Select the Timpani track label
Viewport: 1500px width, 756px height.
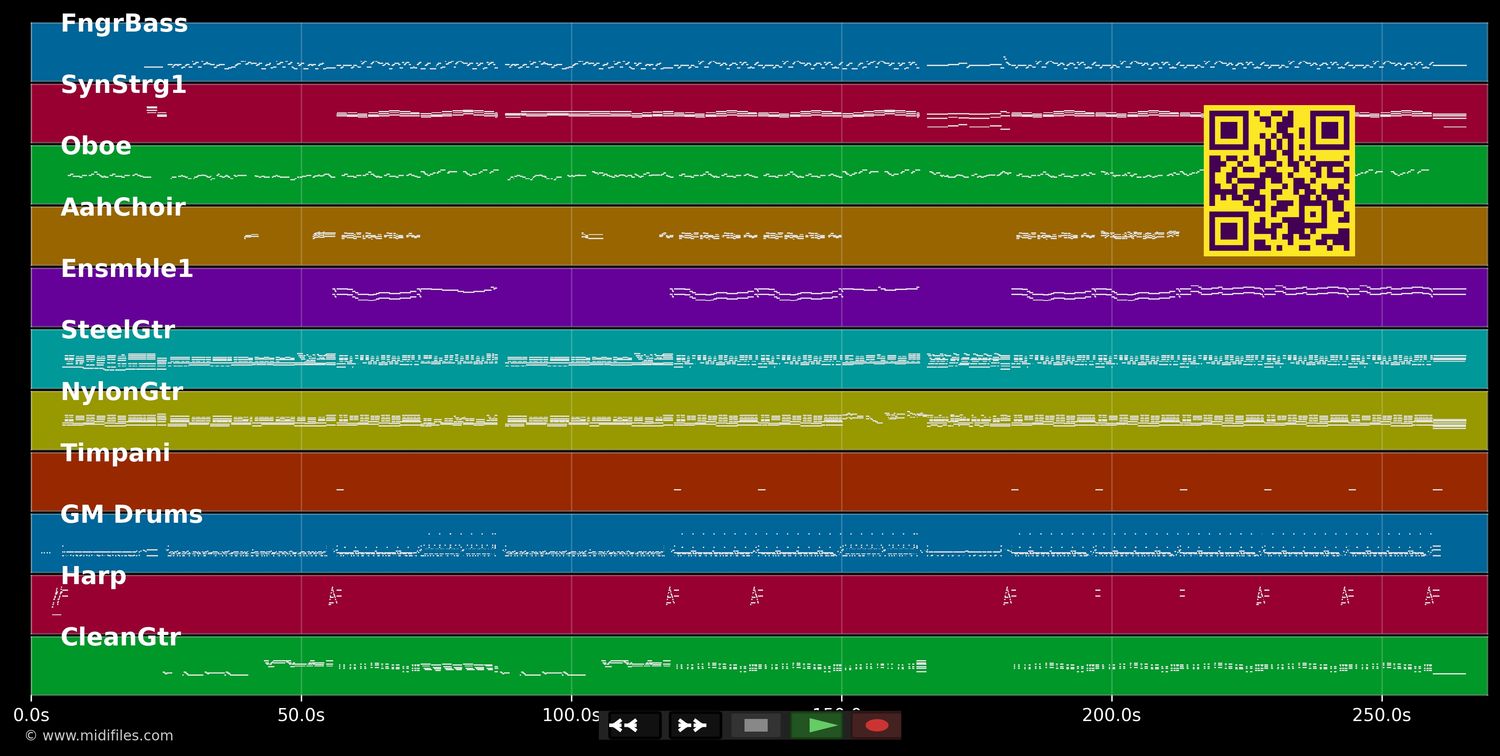click(x=115, y=453)
